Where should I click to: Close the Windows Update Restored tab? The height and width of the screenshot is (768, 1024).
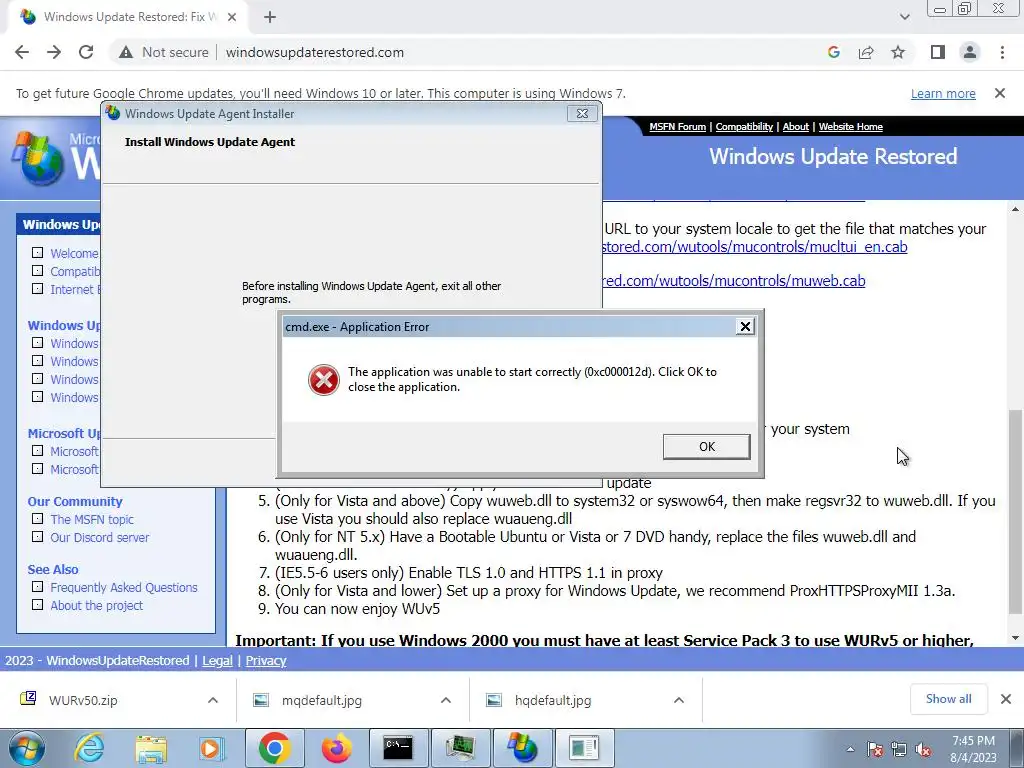(x=232, y=18)
